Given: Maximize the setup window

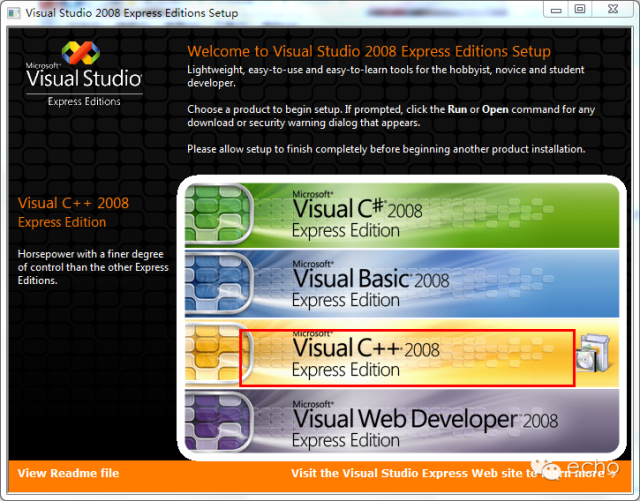Looking at the screenshot, I should pyautogui.click(x=580, y=9).
